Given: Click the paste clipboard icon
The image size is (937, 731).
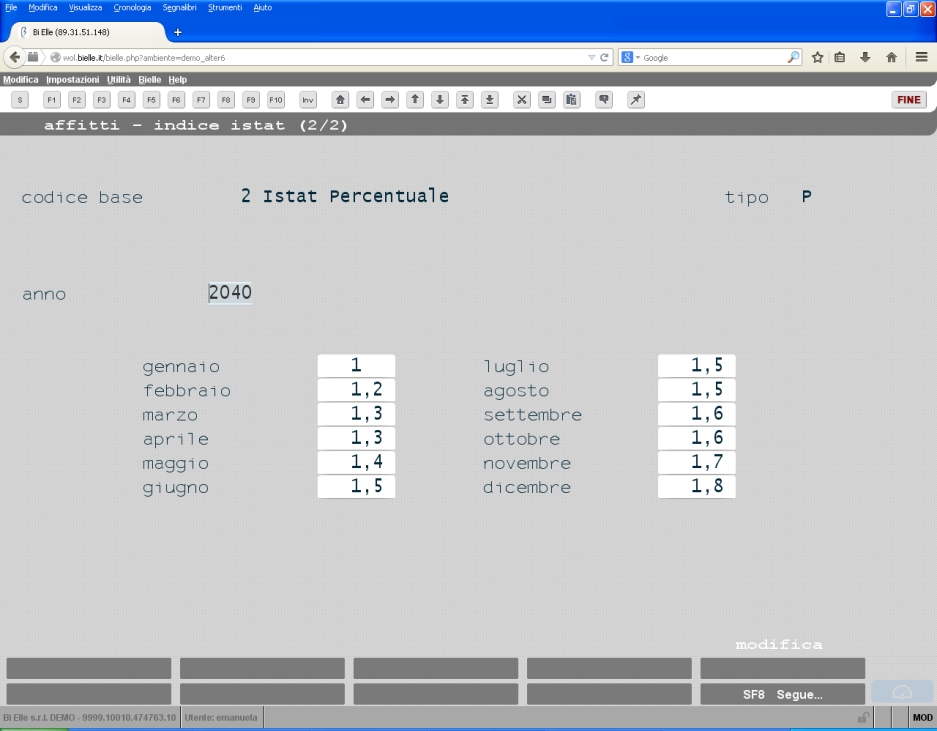Looking at the screenshot, I should pos(571,100).
